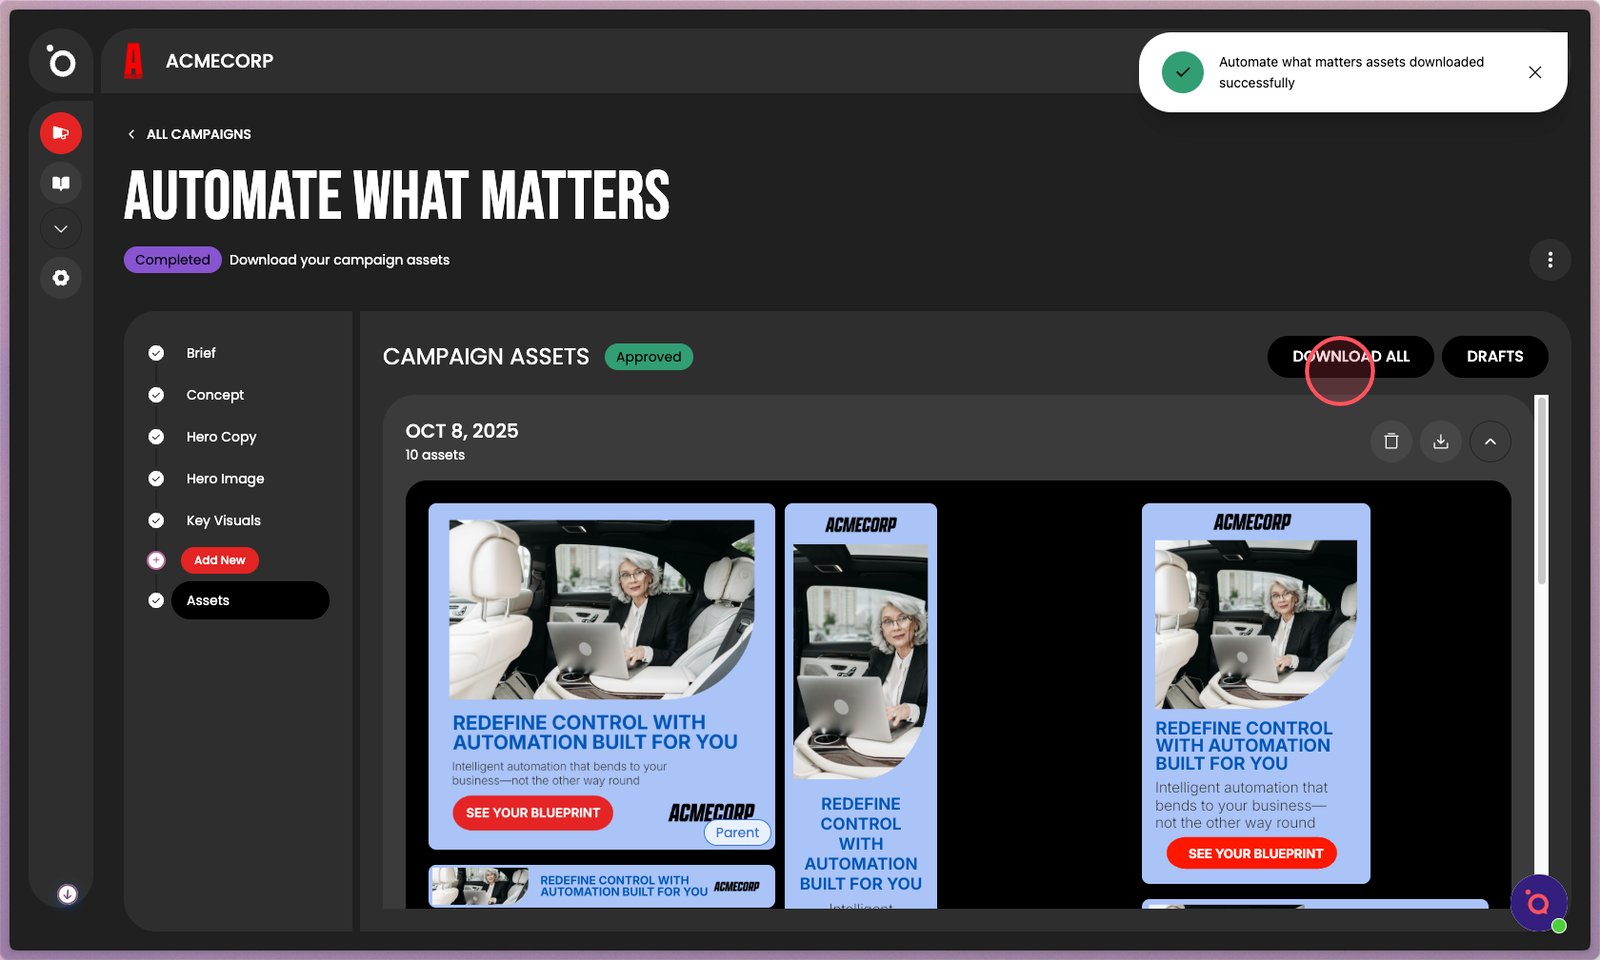Click the Download All button
This screenshot has height=960, width=1600.
coord(1350,357)
